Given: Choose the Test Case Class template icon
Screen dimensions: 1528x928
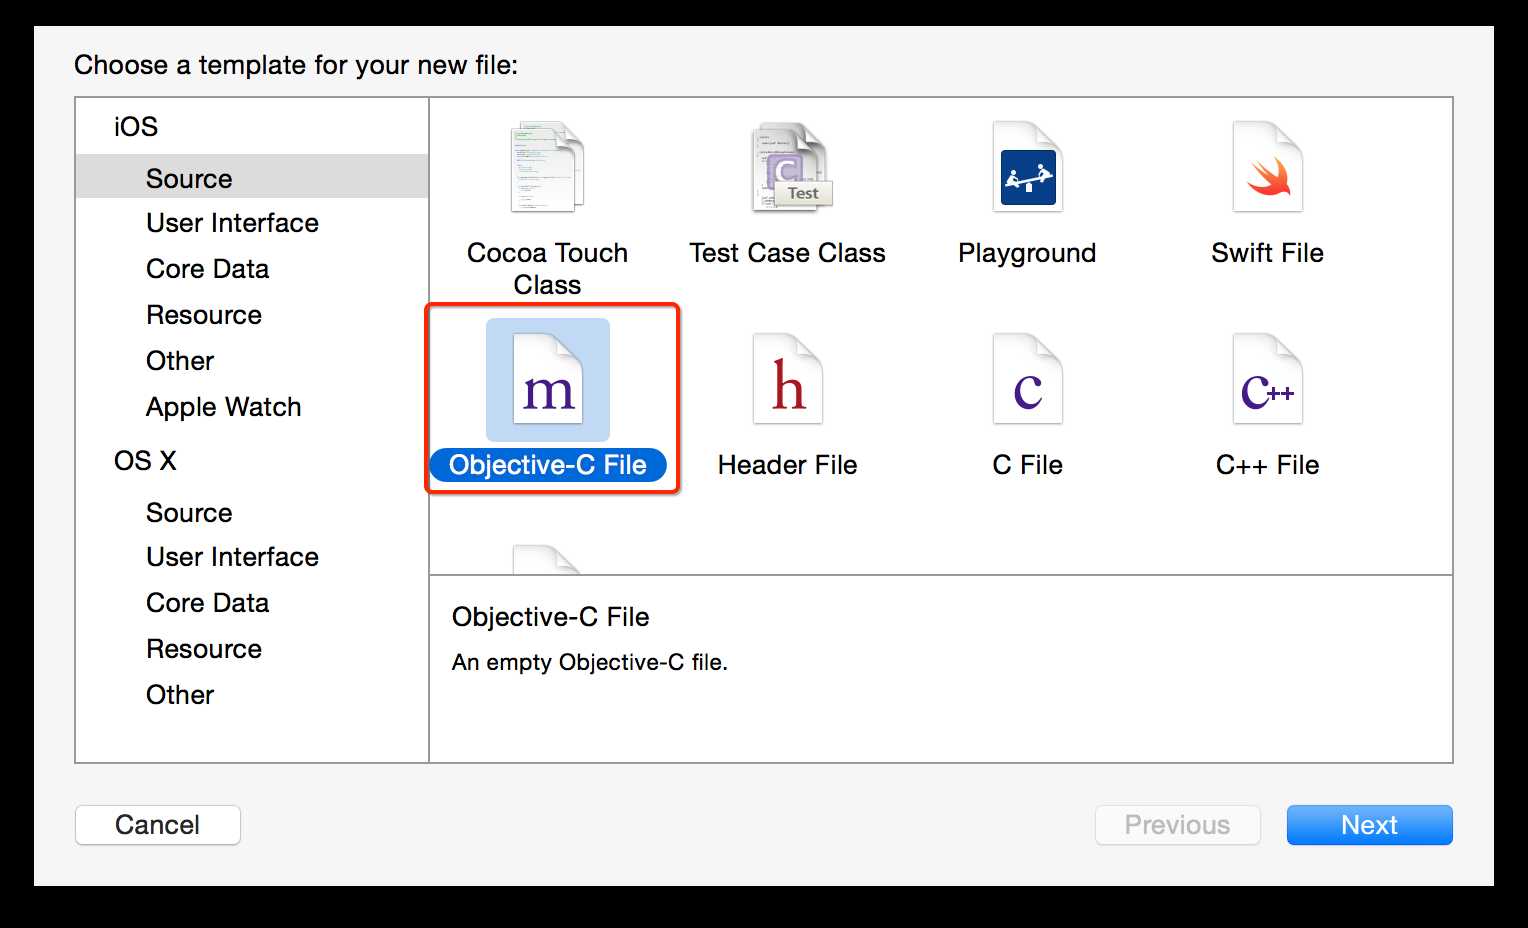Looking at the screenshot, I should click(790, 167).
